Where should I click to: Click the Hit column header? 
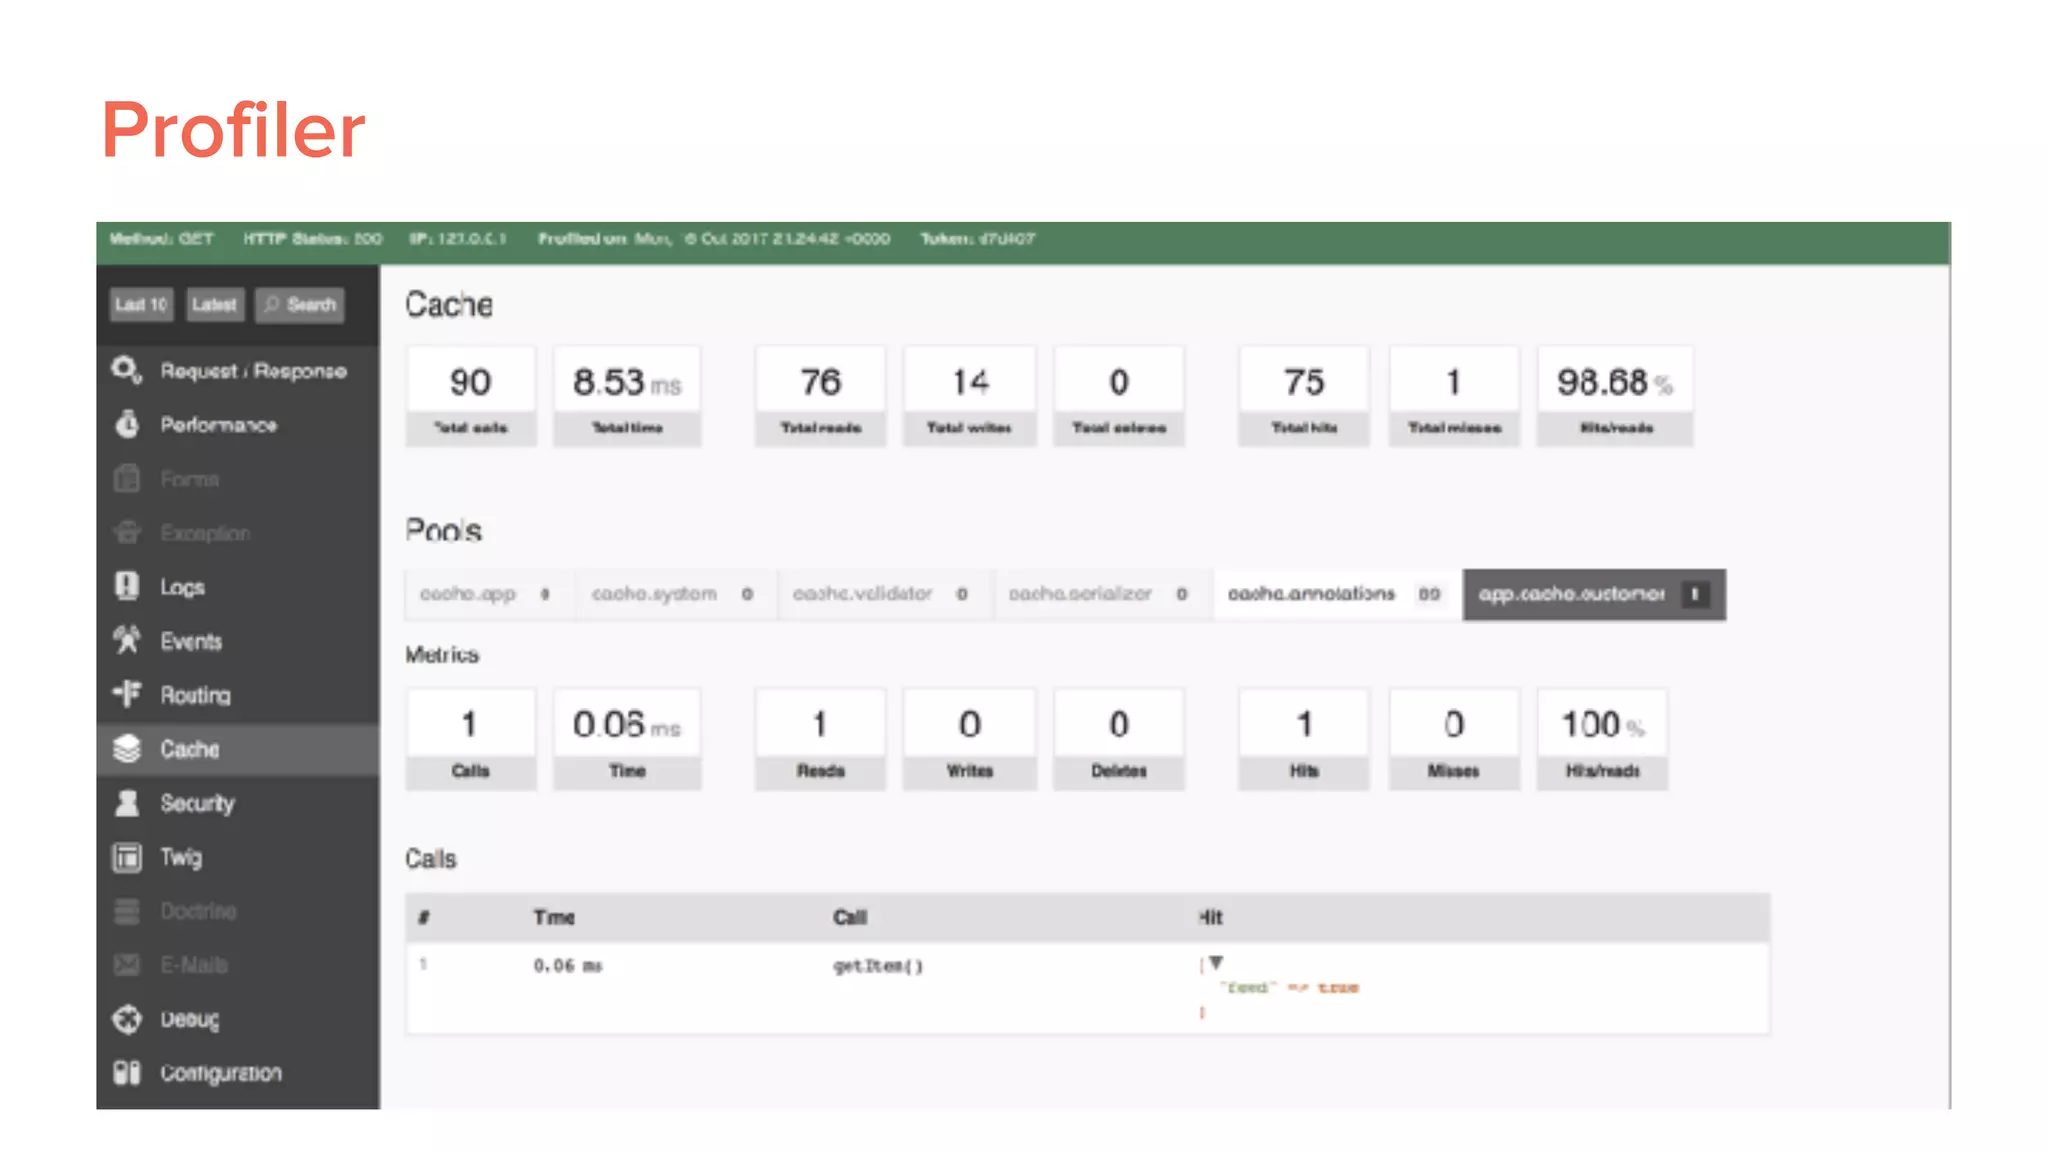coord(1210,917)
